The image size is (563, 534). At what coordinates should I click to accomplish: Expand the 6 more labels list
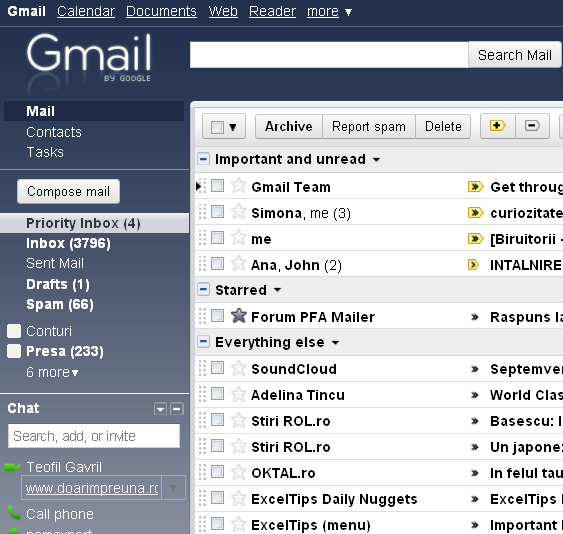click(x=52, y=372)
